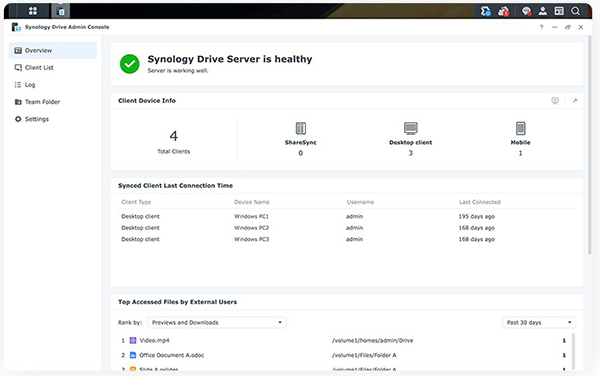Click the Video.mp4 file icon
The image size is (600, 376).
click(x=133, y=340)
